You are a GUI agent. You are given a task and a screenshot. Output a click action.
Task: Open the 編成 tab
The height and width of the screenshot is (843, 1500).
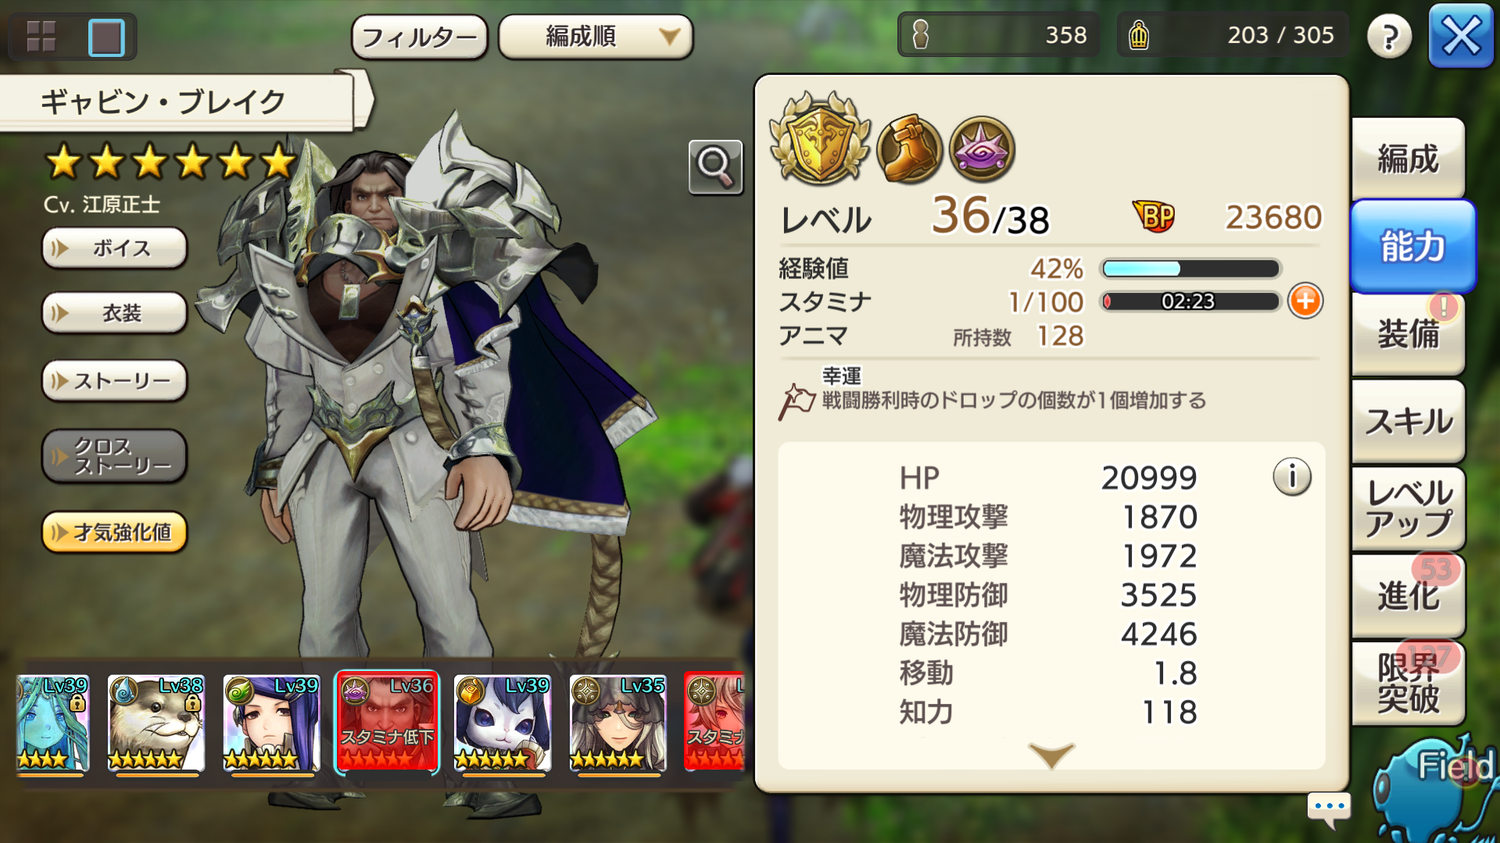click(x=1408, y=158)
